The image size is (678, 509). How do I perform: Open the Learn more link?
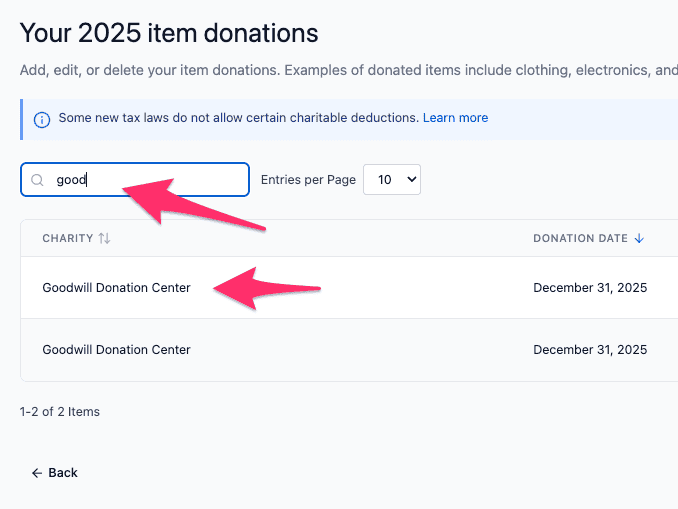coord(455,118)
